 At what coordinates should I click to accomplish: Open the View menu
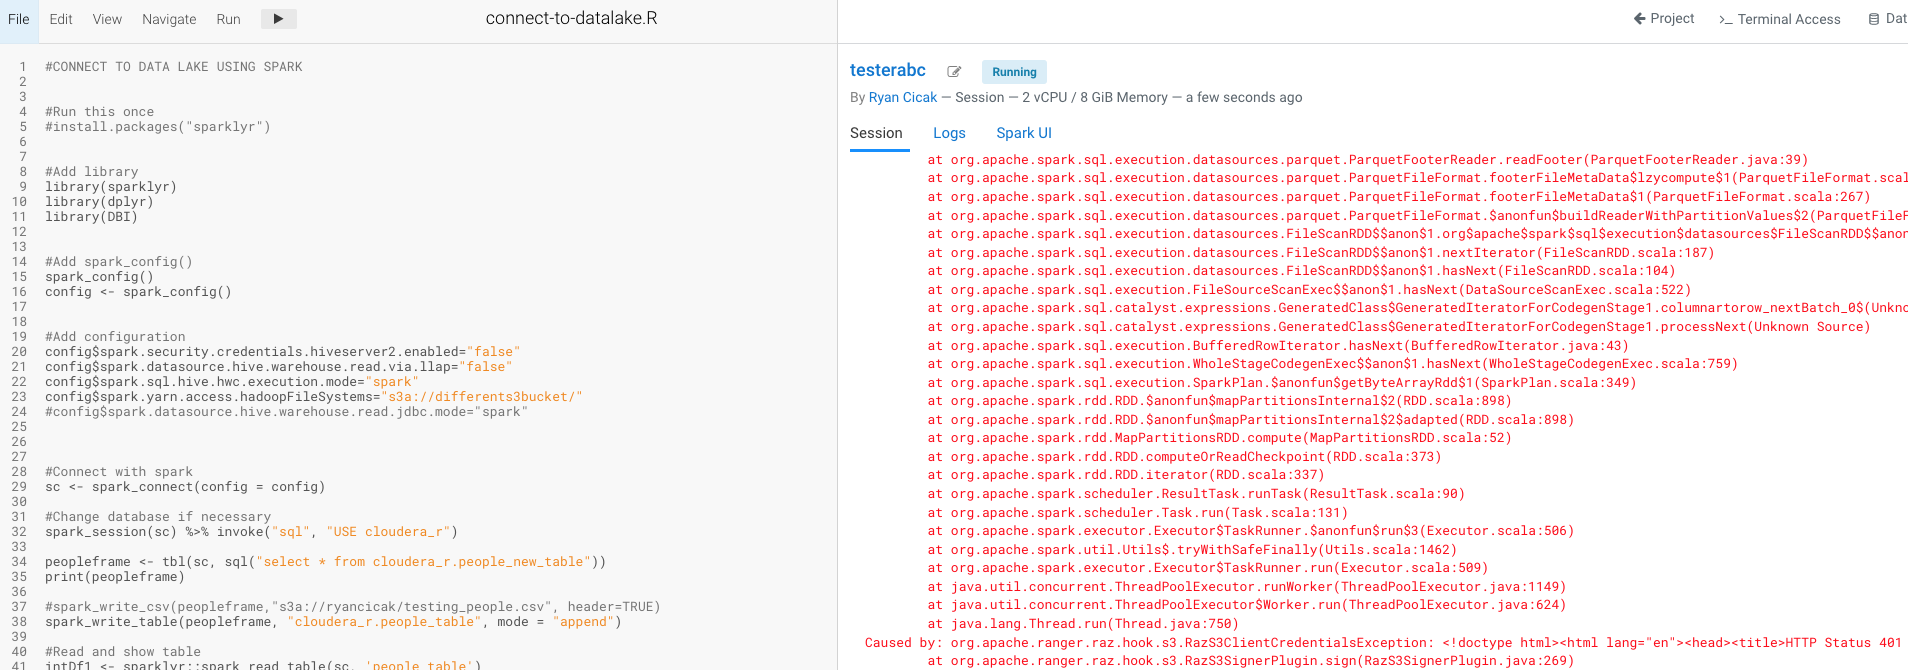(x=107, y=19)
